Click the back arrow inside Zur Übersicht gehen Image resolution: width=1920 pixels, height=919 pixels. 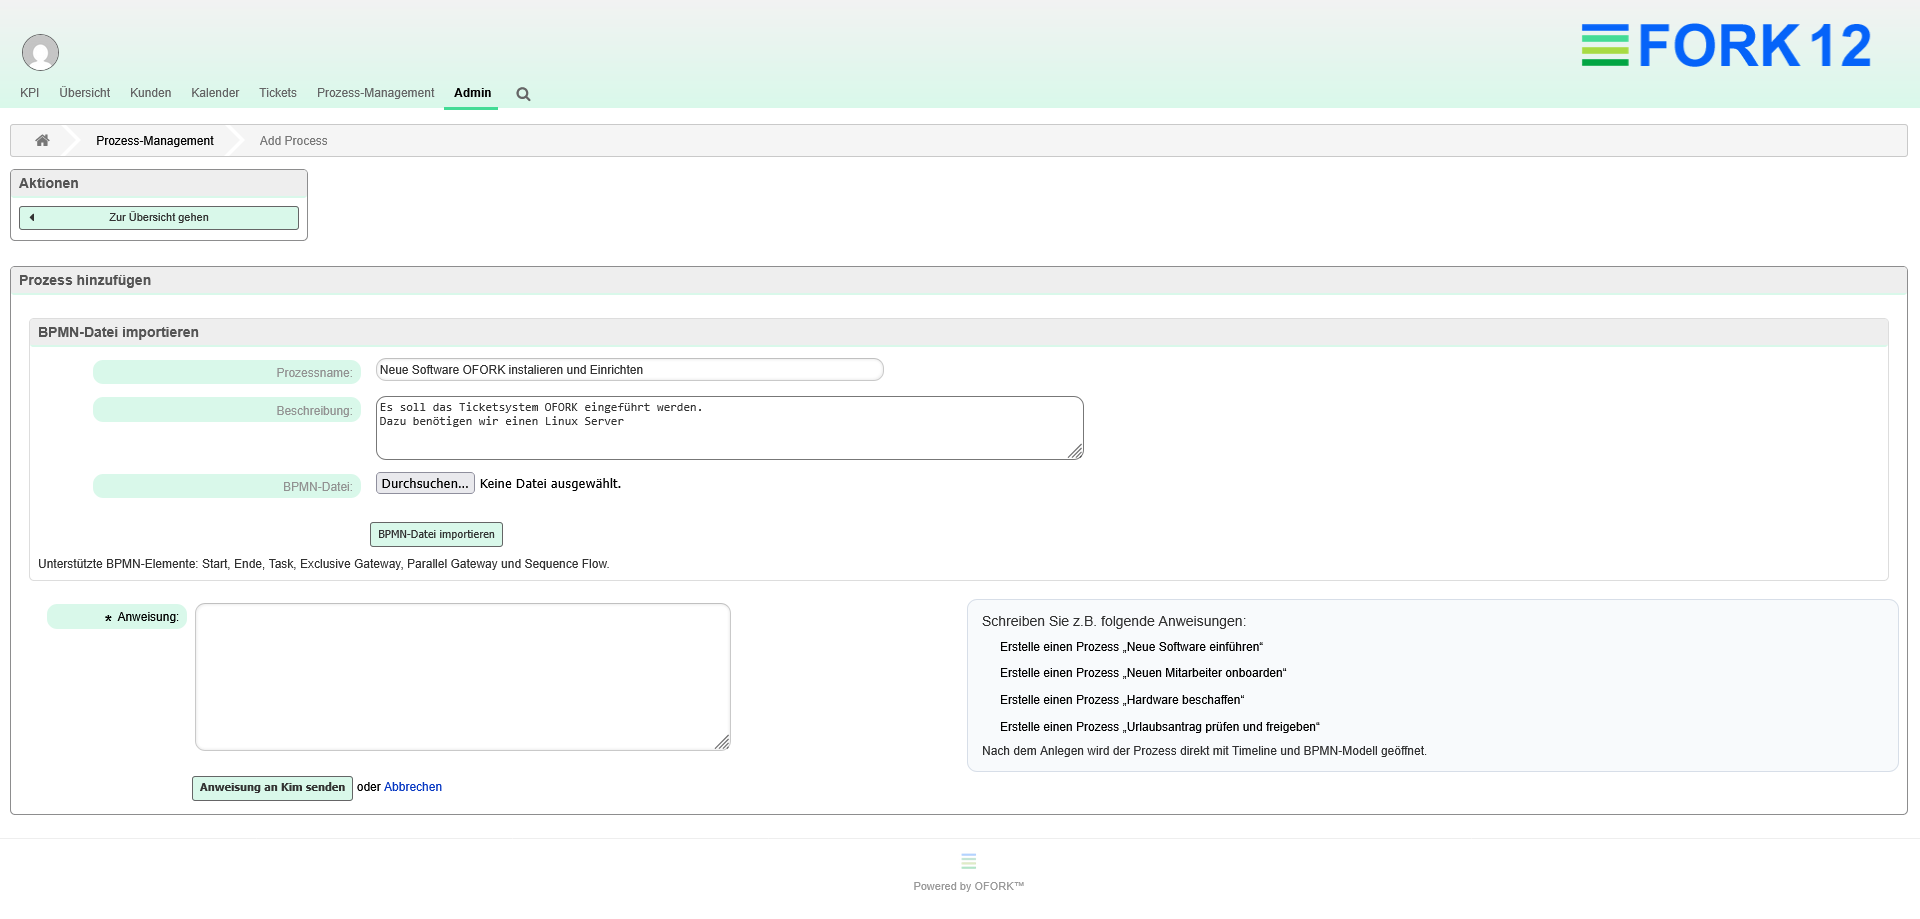pyautogui.click(x=31, y=217)
